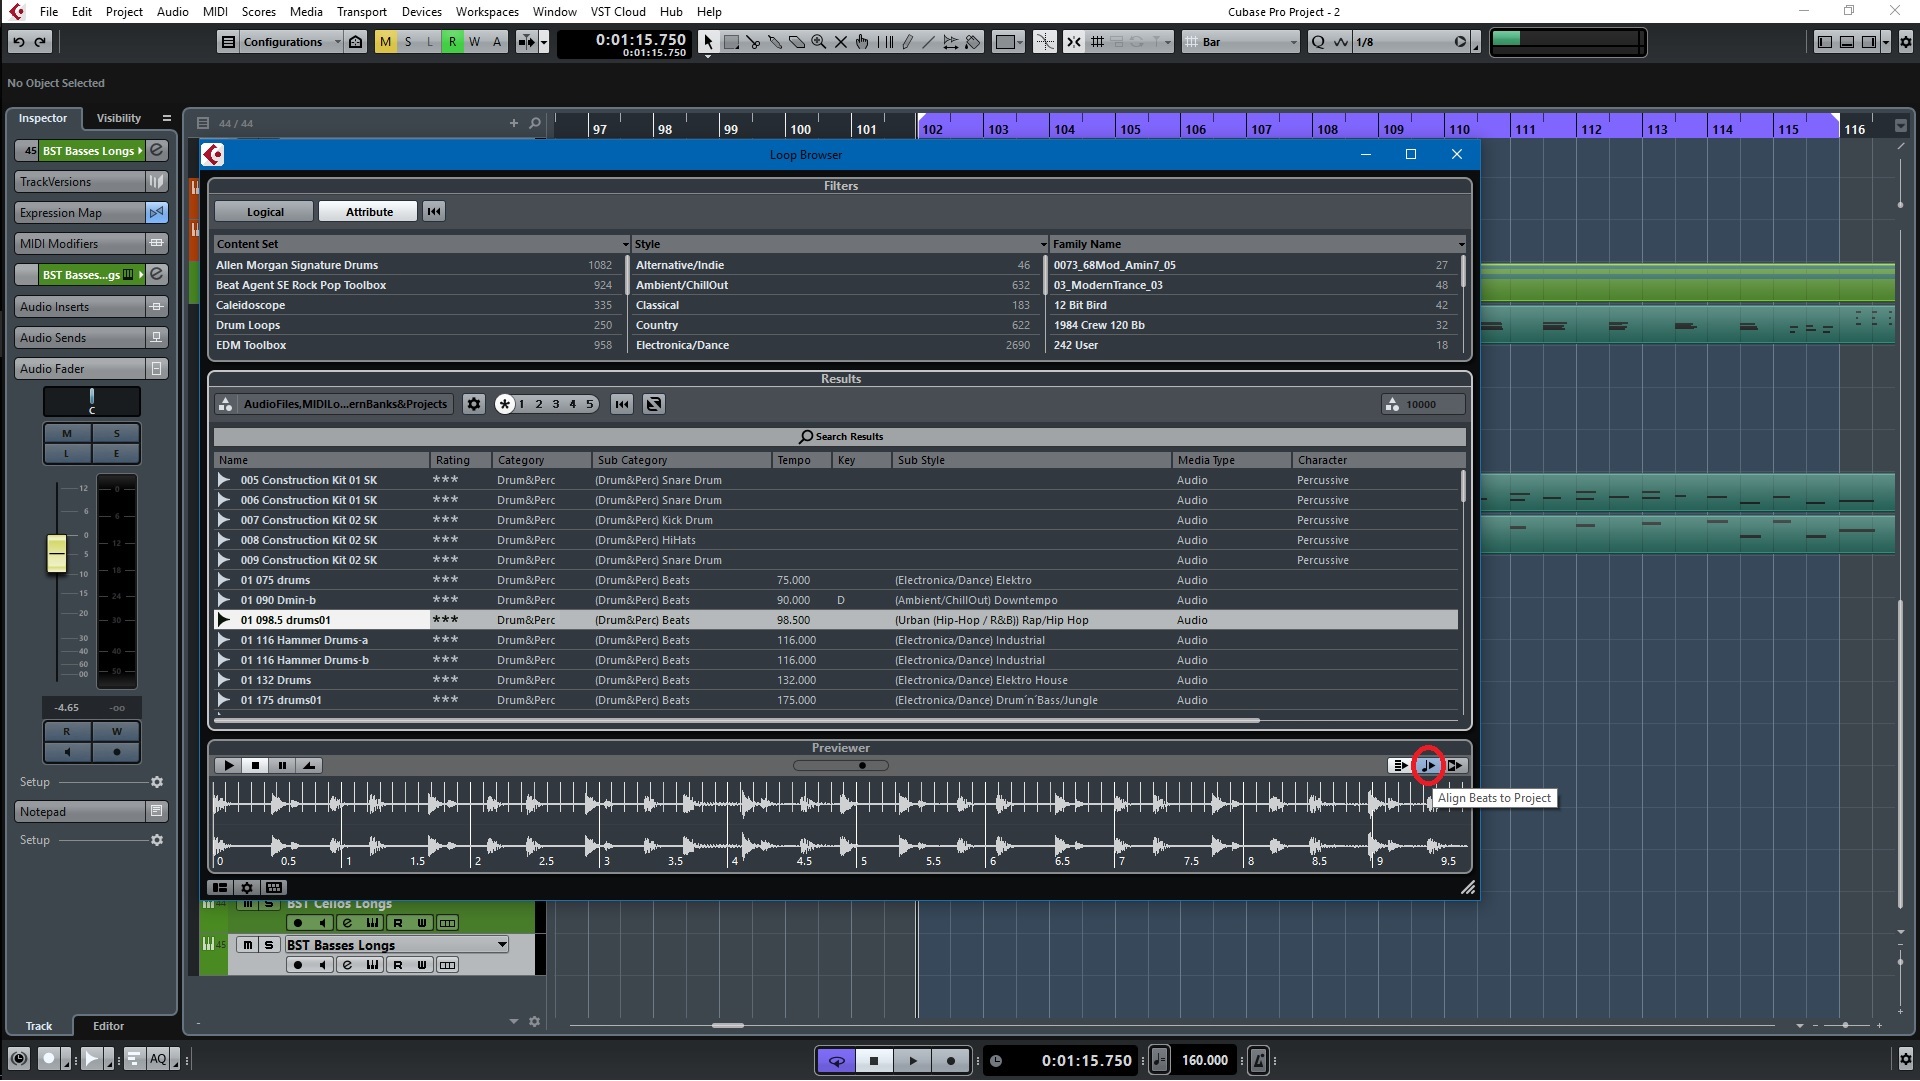
Task: Preview the 01 132 Drums loop
Action: (224, 680)
